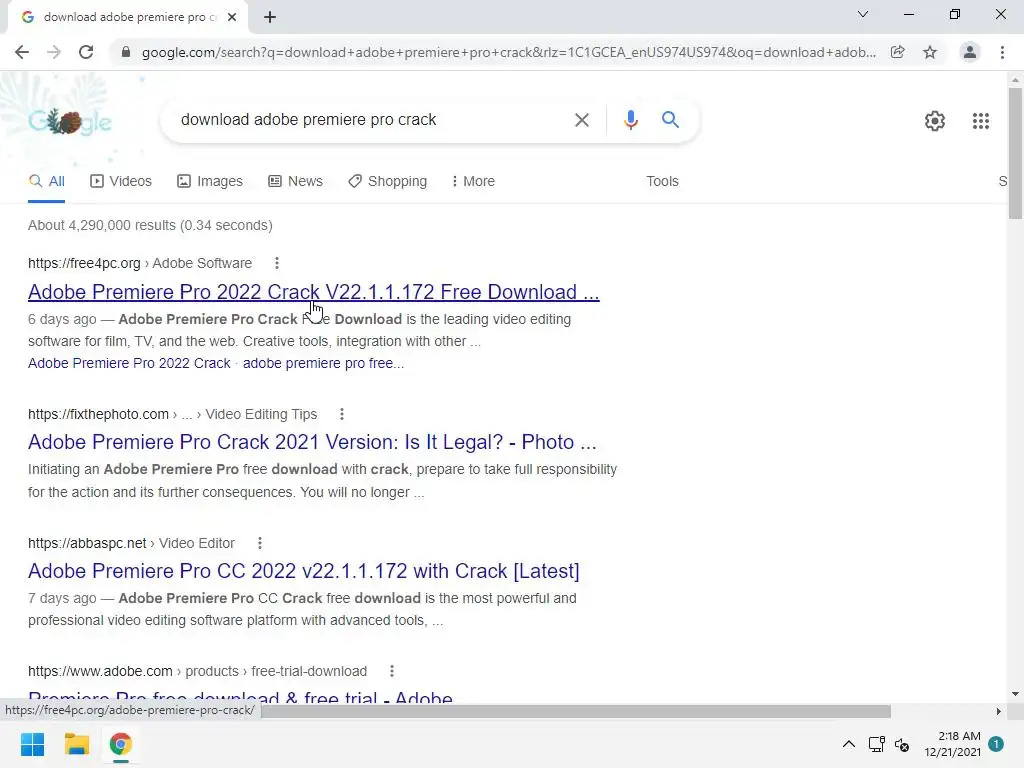Open search Tools filters
The image size is (1024, 768).
662,182
